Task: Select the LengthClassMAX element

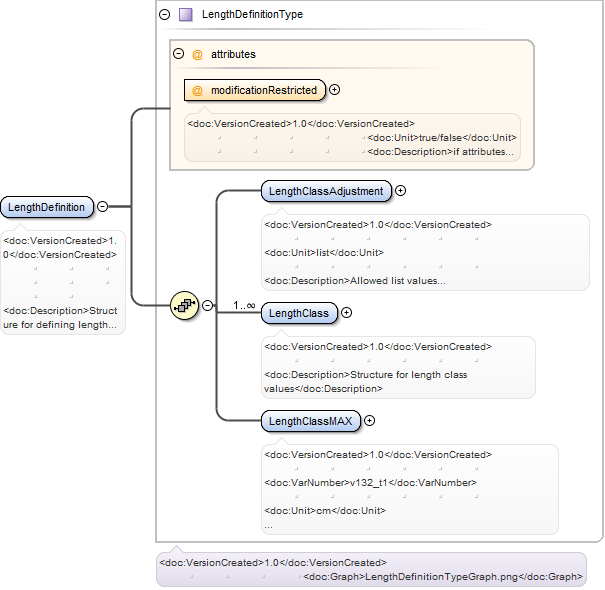Action: pyautogui.click(x=311, y=421)
